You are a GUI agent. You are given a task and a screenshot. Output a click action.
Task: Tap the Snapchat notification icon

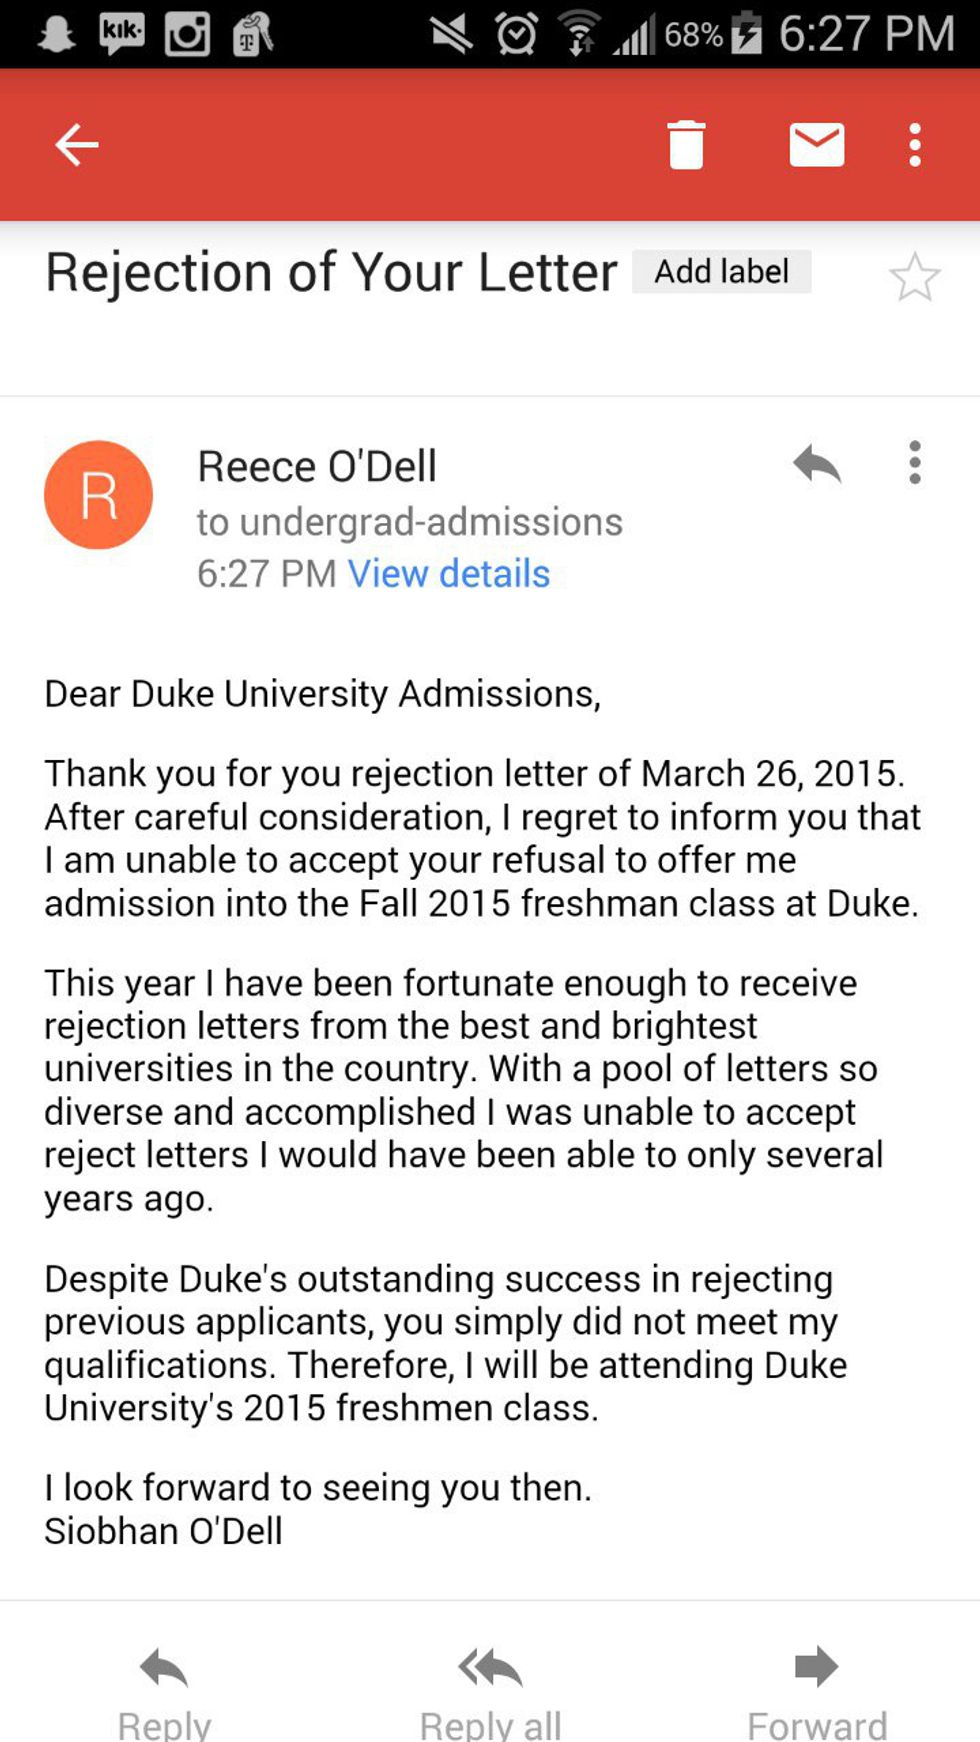point(56,35)
